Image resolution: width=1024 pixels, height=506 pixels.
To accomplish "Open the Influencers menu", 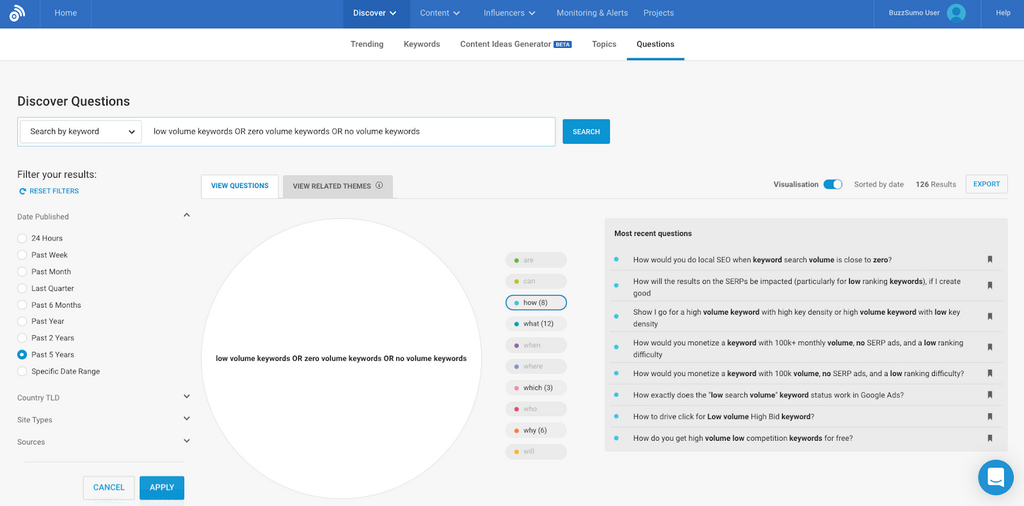I will 510,13.
